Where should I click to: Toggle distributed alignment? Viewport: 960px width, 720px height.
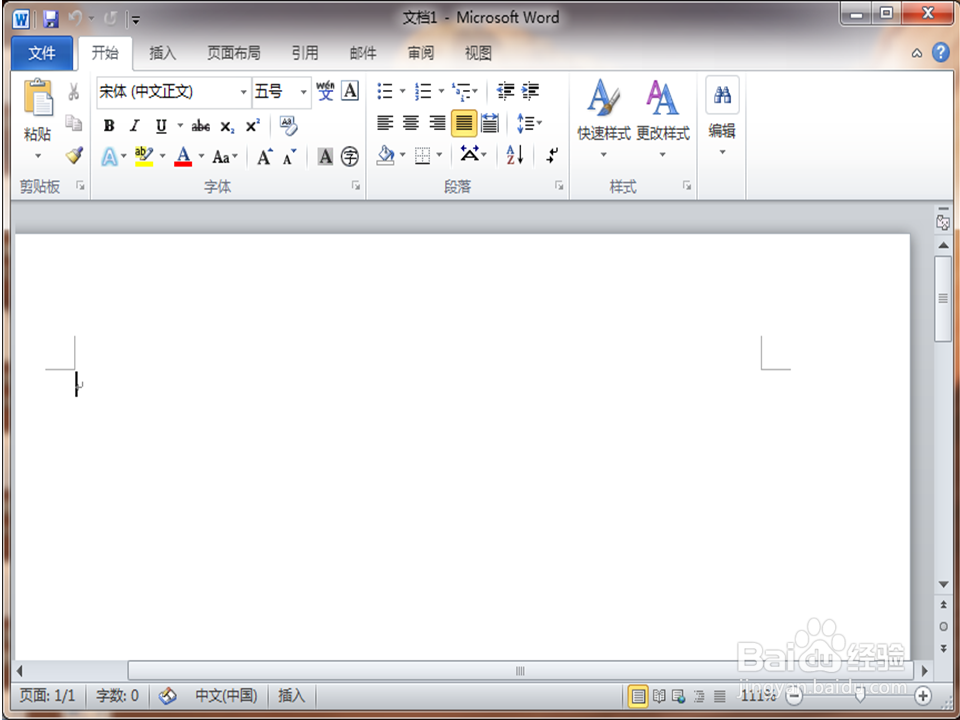490,123
